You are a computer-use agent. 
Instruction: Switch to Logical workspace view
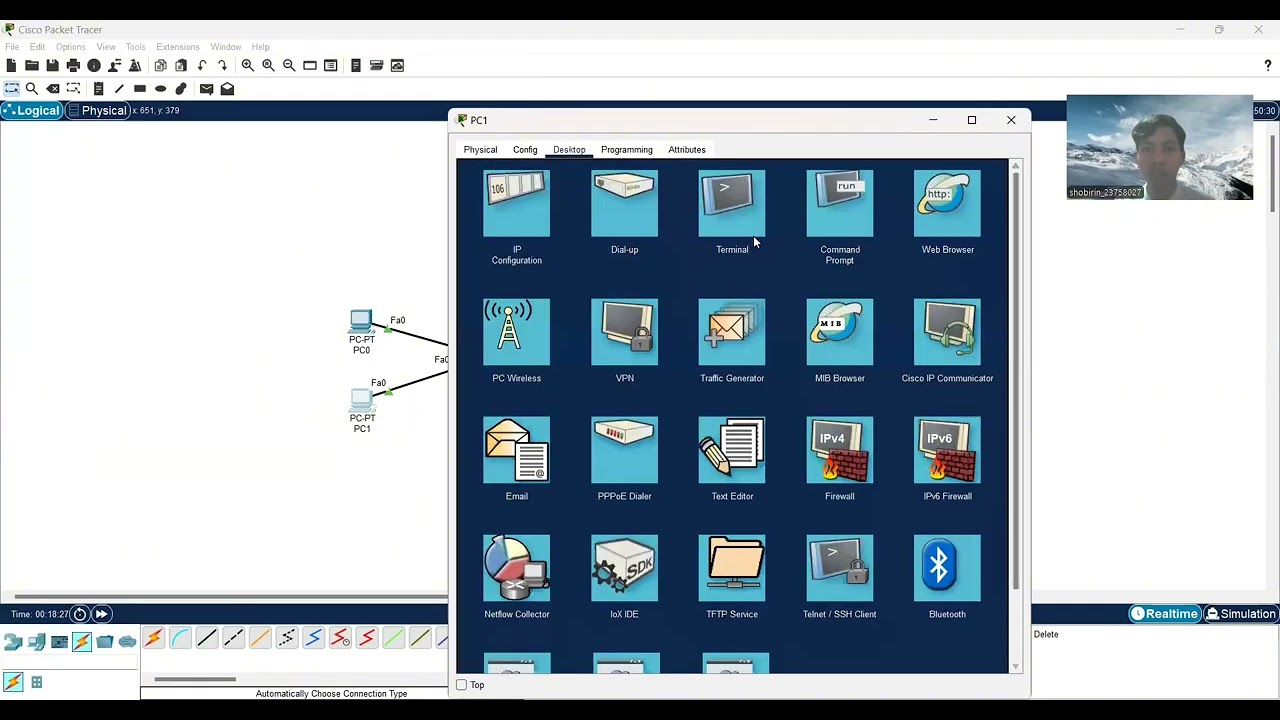[31, 110]
